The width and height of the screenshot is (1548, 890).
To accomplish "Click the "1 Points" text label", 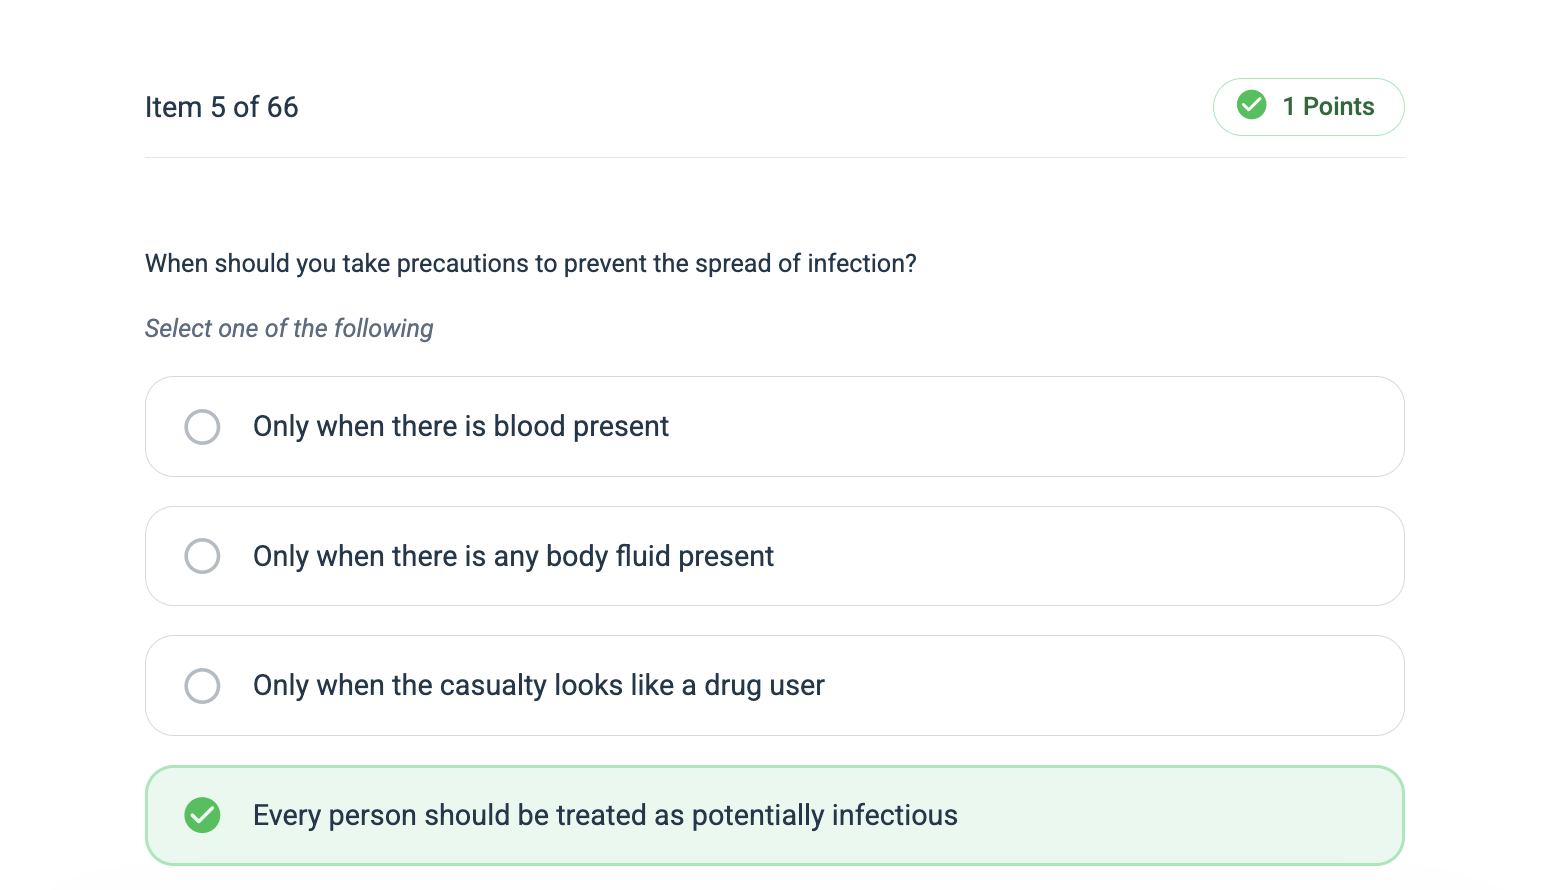I will tap(1328, 107).
